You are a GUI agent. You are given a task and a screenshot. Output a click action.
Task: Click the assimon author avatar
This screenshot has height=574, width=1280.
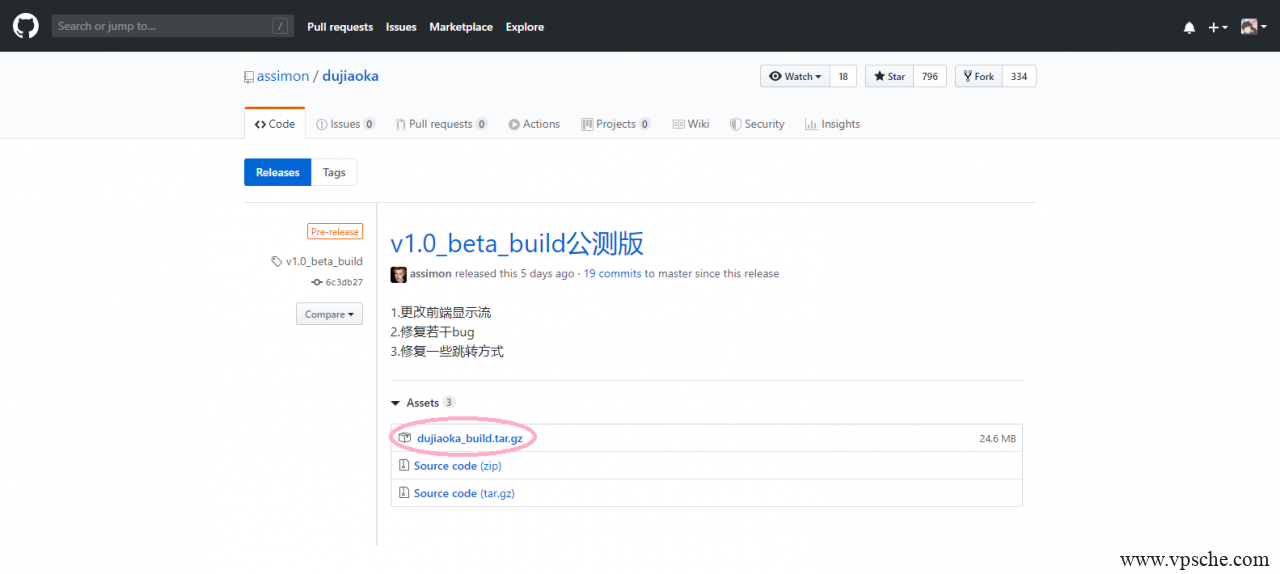398,274
